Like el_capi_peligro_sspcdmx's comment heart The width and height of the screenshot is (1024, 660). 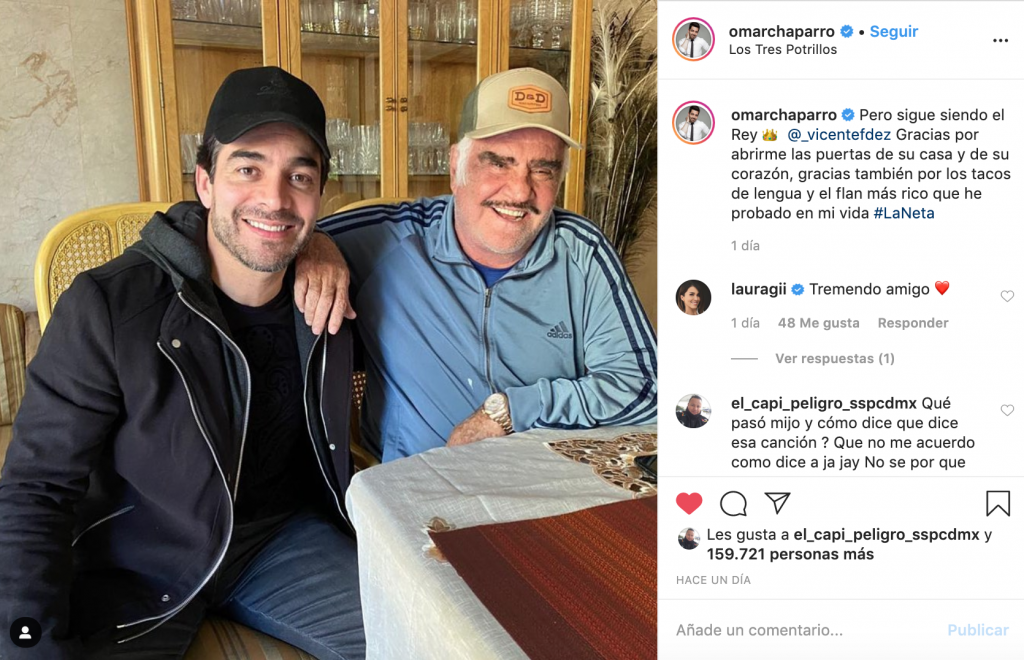(x=1007, y=410)
